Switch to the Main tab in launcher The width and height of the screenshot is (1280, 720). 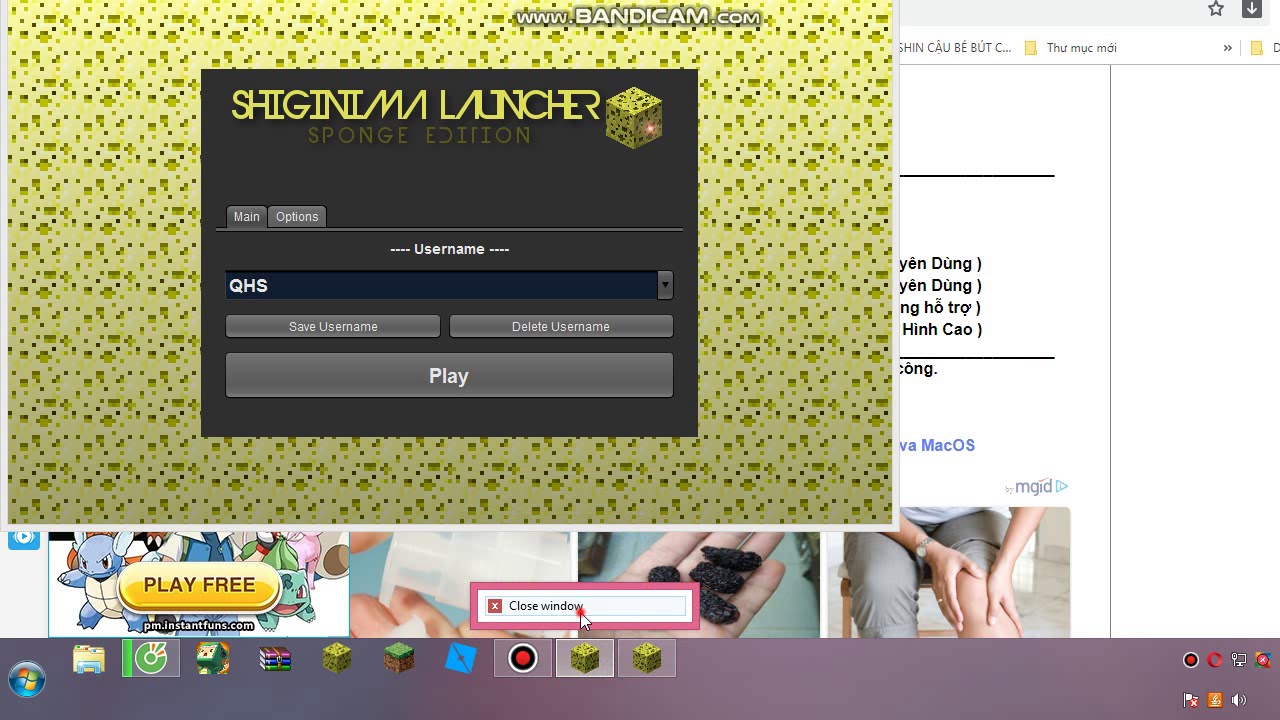click(x=246, y=217)
